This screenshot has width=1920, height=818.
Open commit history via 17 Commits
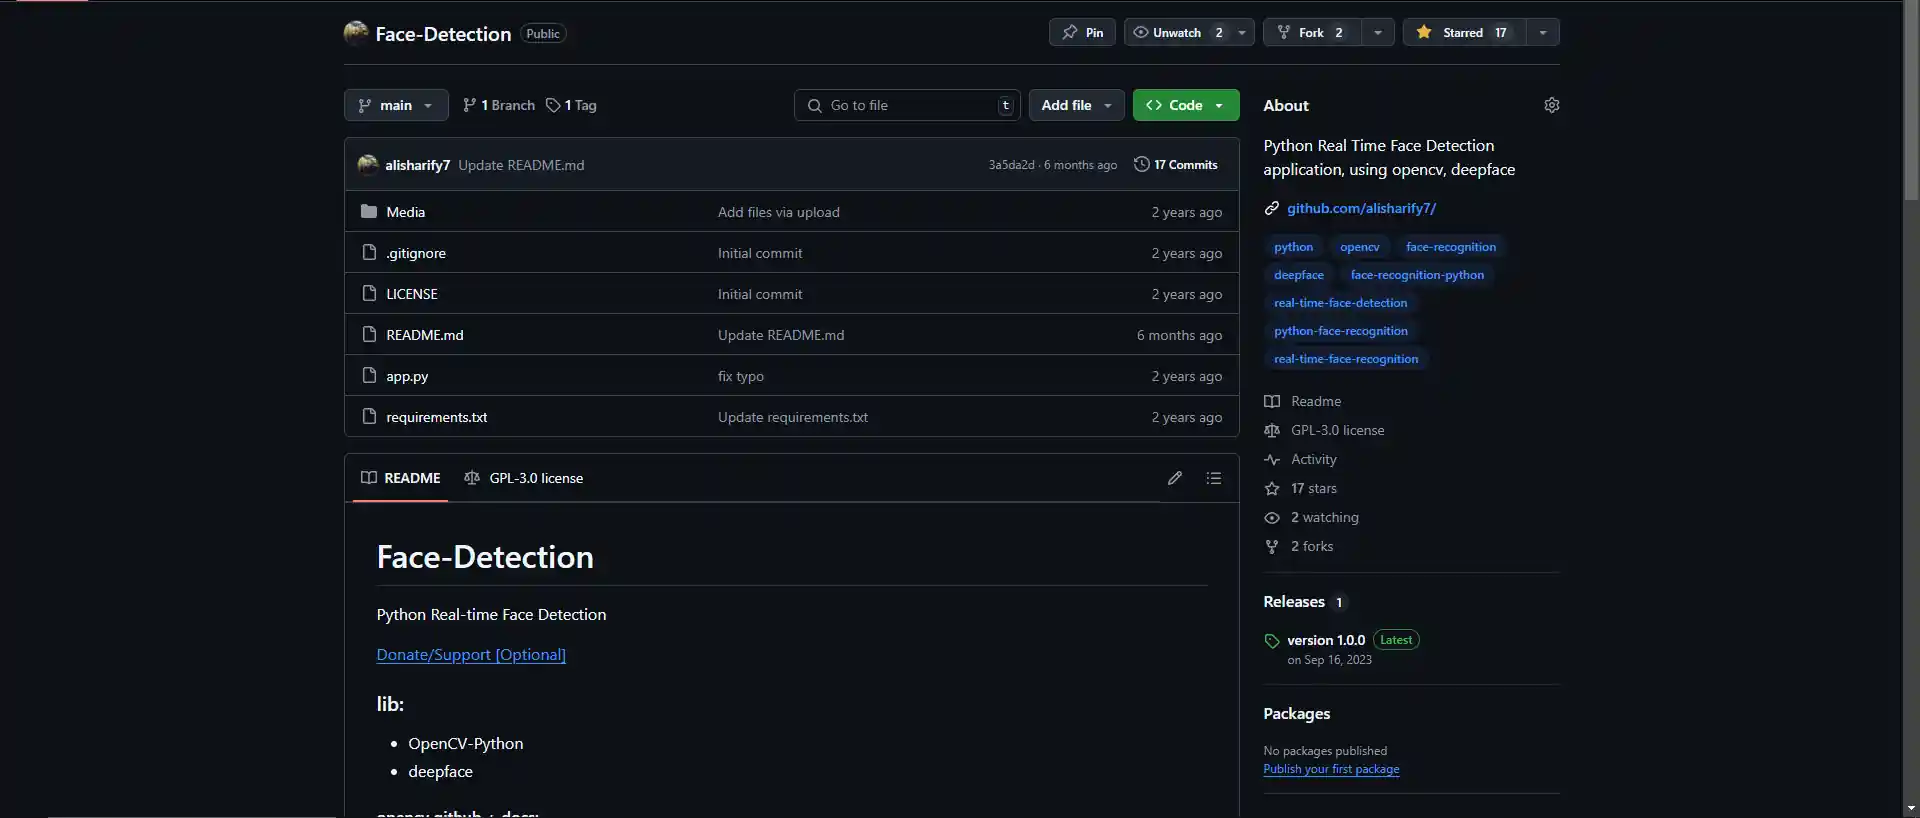pos(1176,165)
